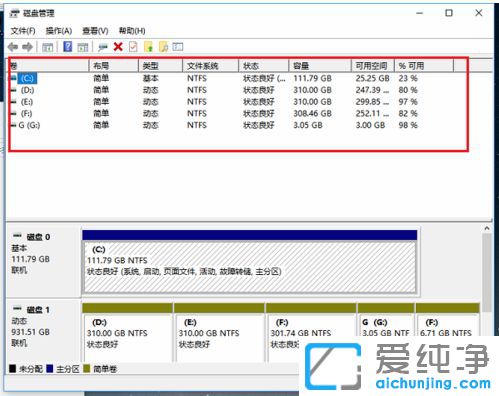
Task: Toggle the show/hide console tree icon
Action: (48, 47)
